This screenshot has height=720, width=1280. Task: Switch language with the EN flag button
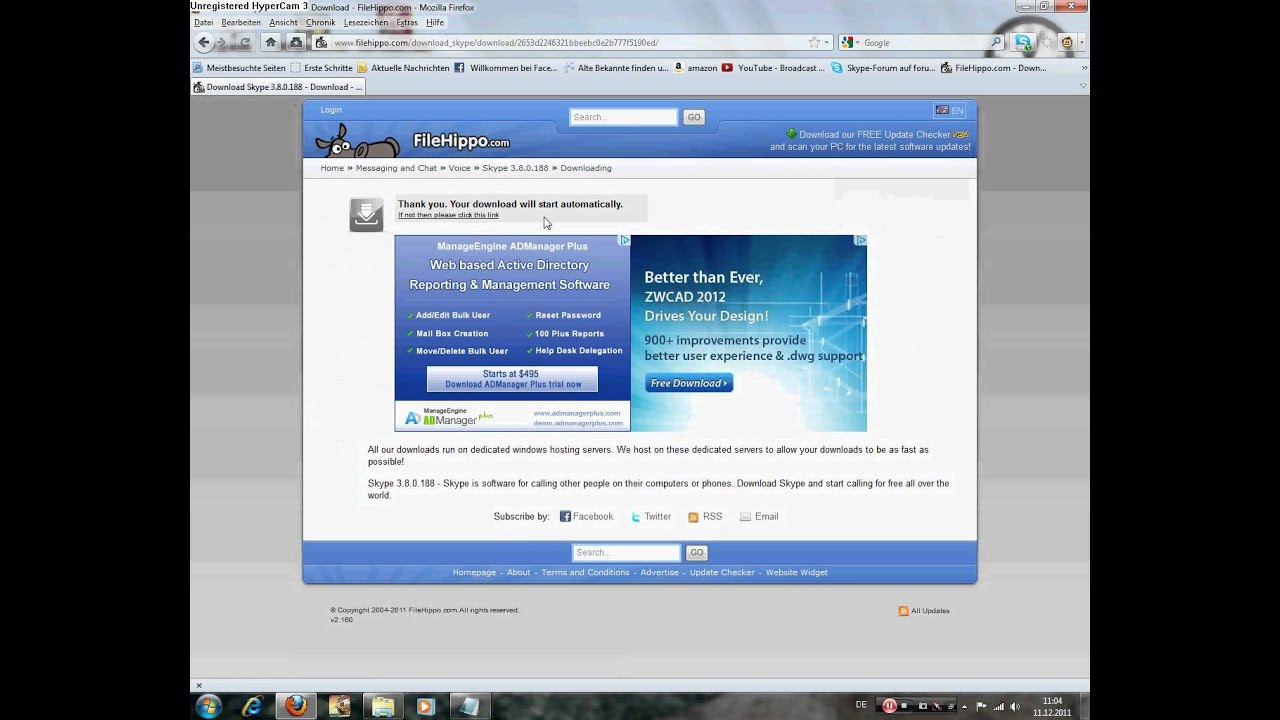949,111
